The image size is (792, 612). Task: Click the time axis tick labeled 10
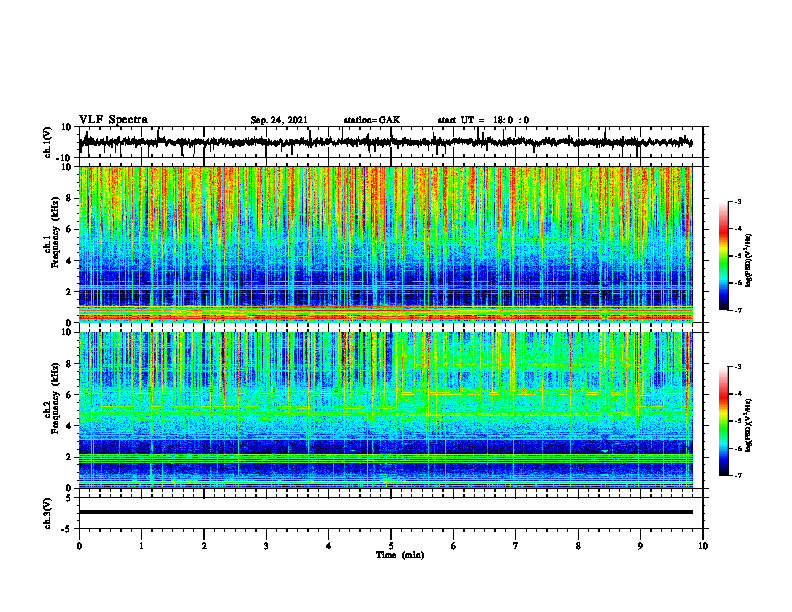click(x=703, y=546)
